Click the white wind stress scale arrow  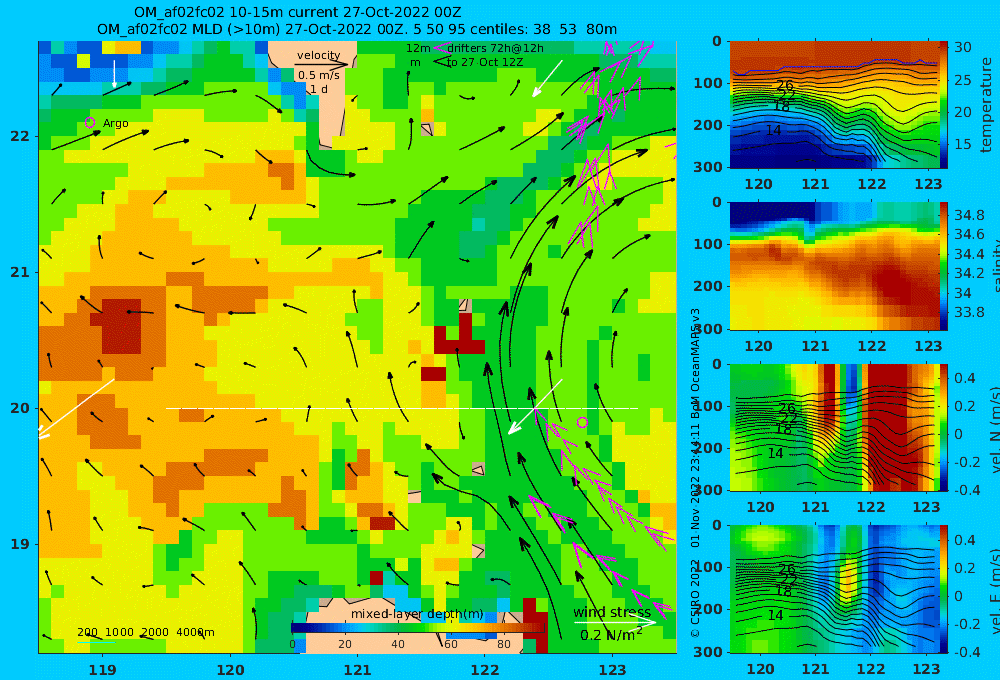click(615, 622)
